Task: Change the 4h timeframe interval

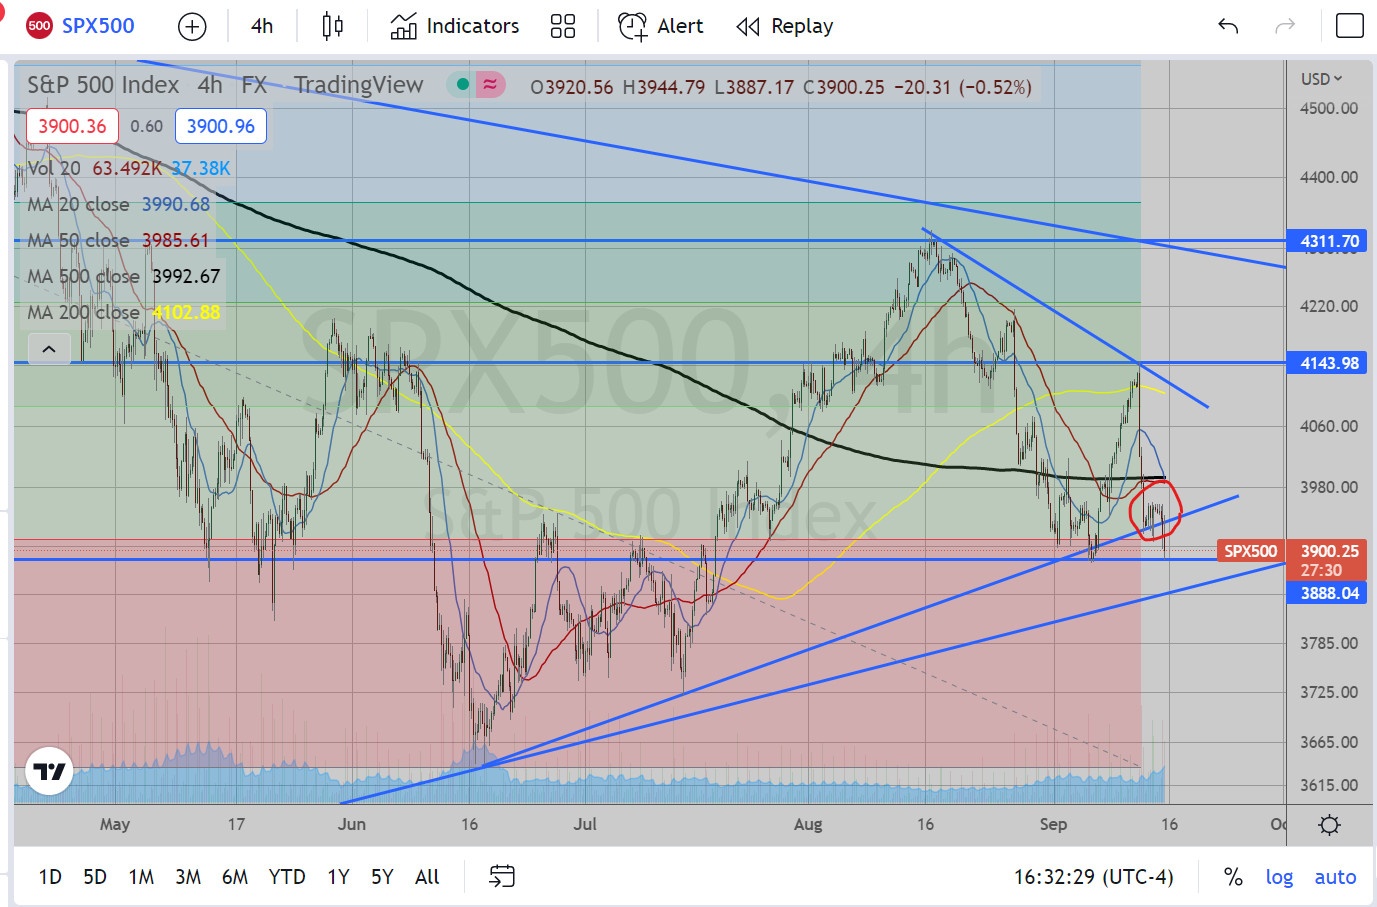Action: click(262, 26)
